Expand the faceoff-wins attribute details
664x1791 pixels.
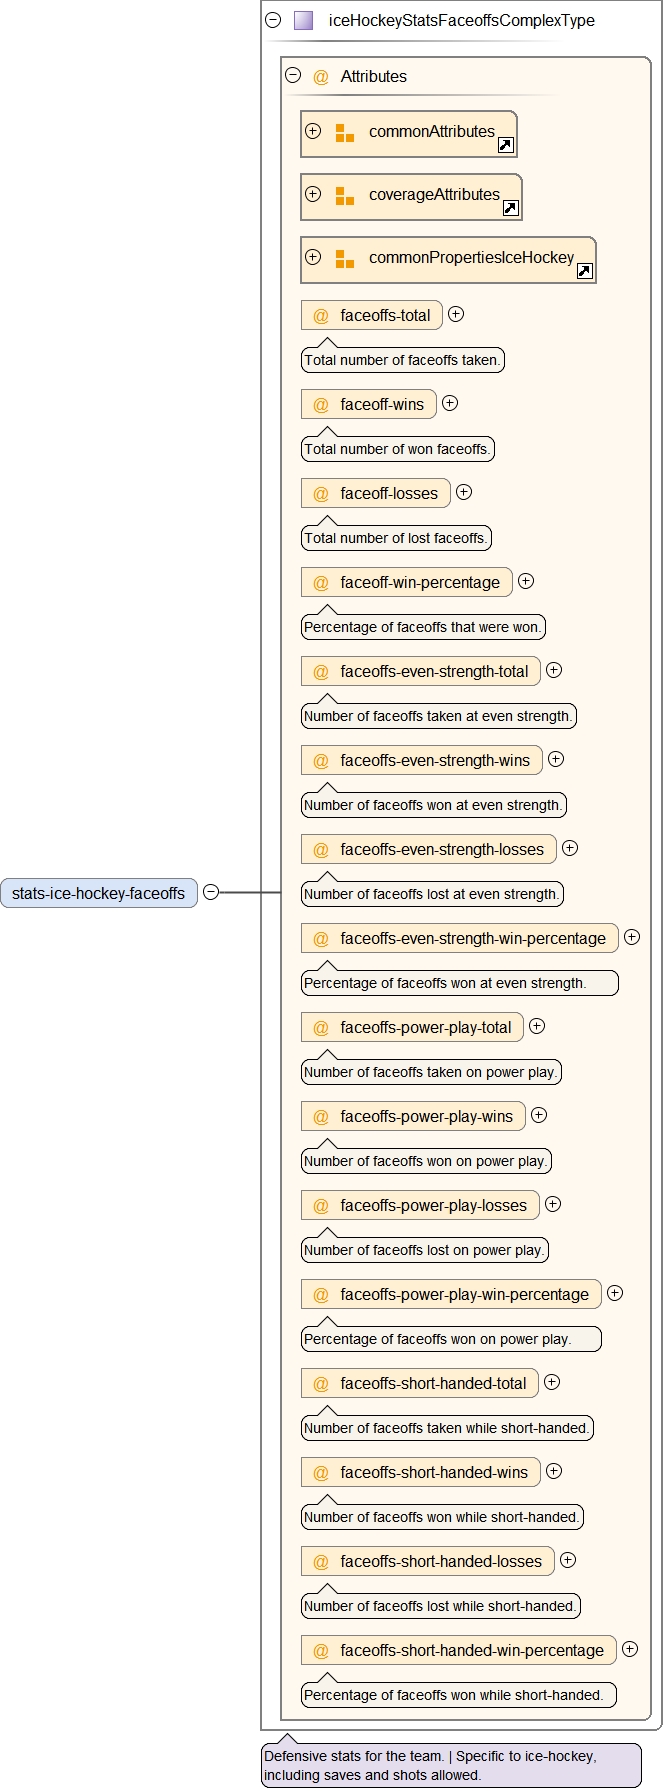coord(450,403)
